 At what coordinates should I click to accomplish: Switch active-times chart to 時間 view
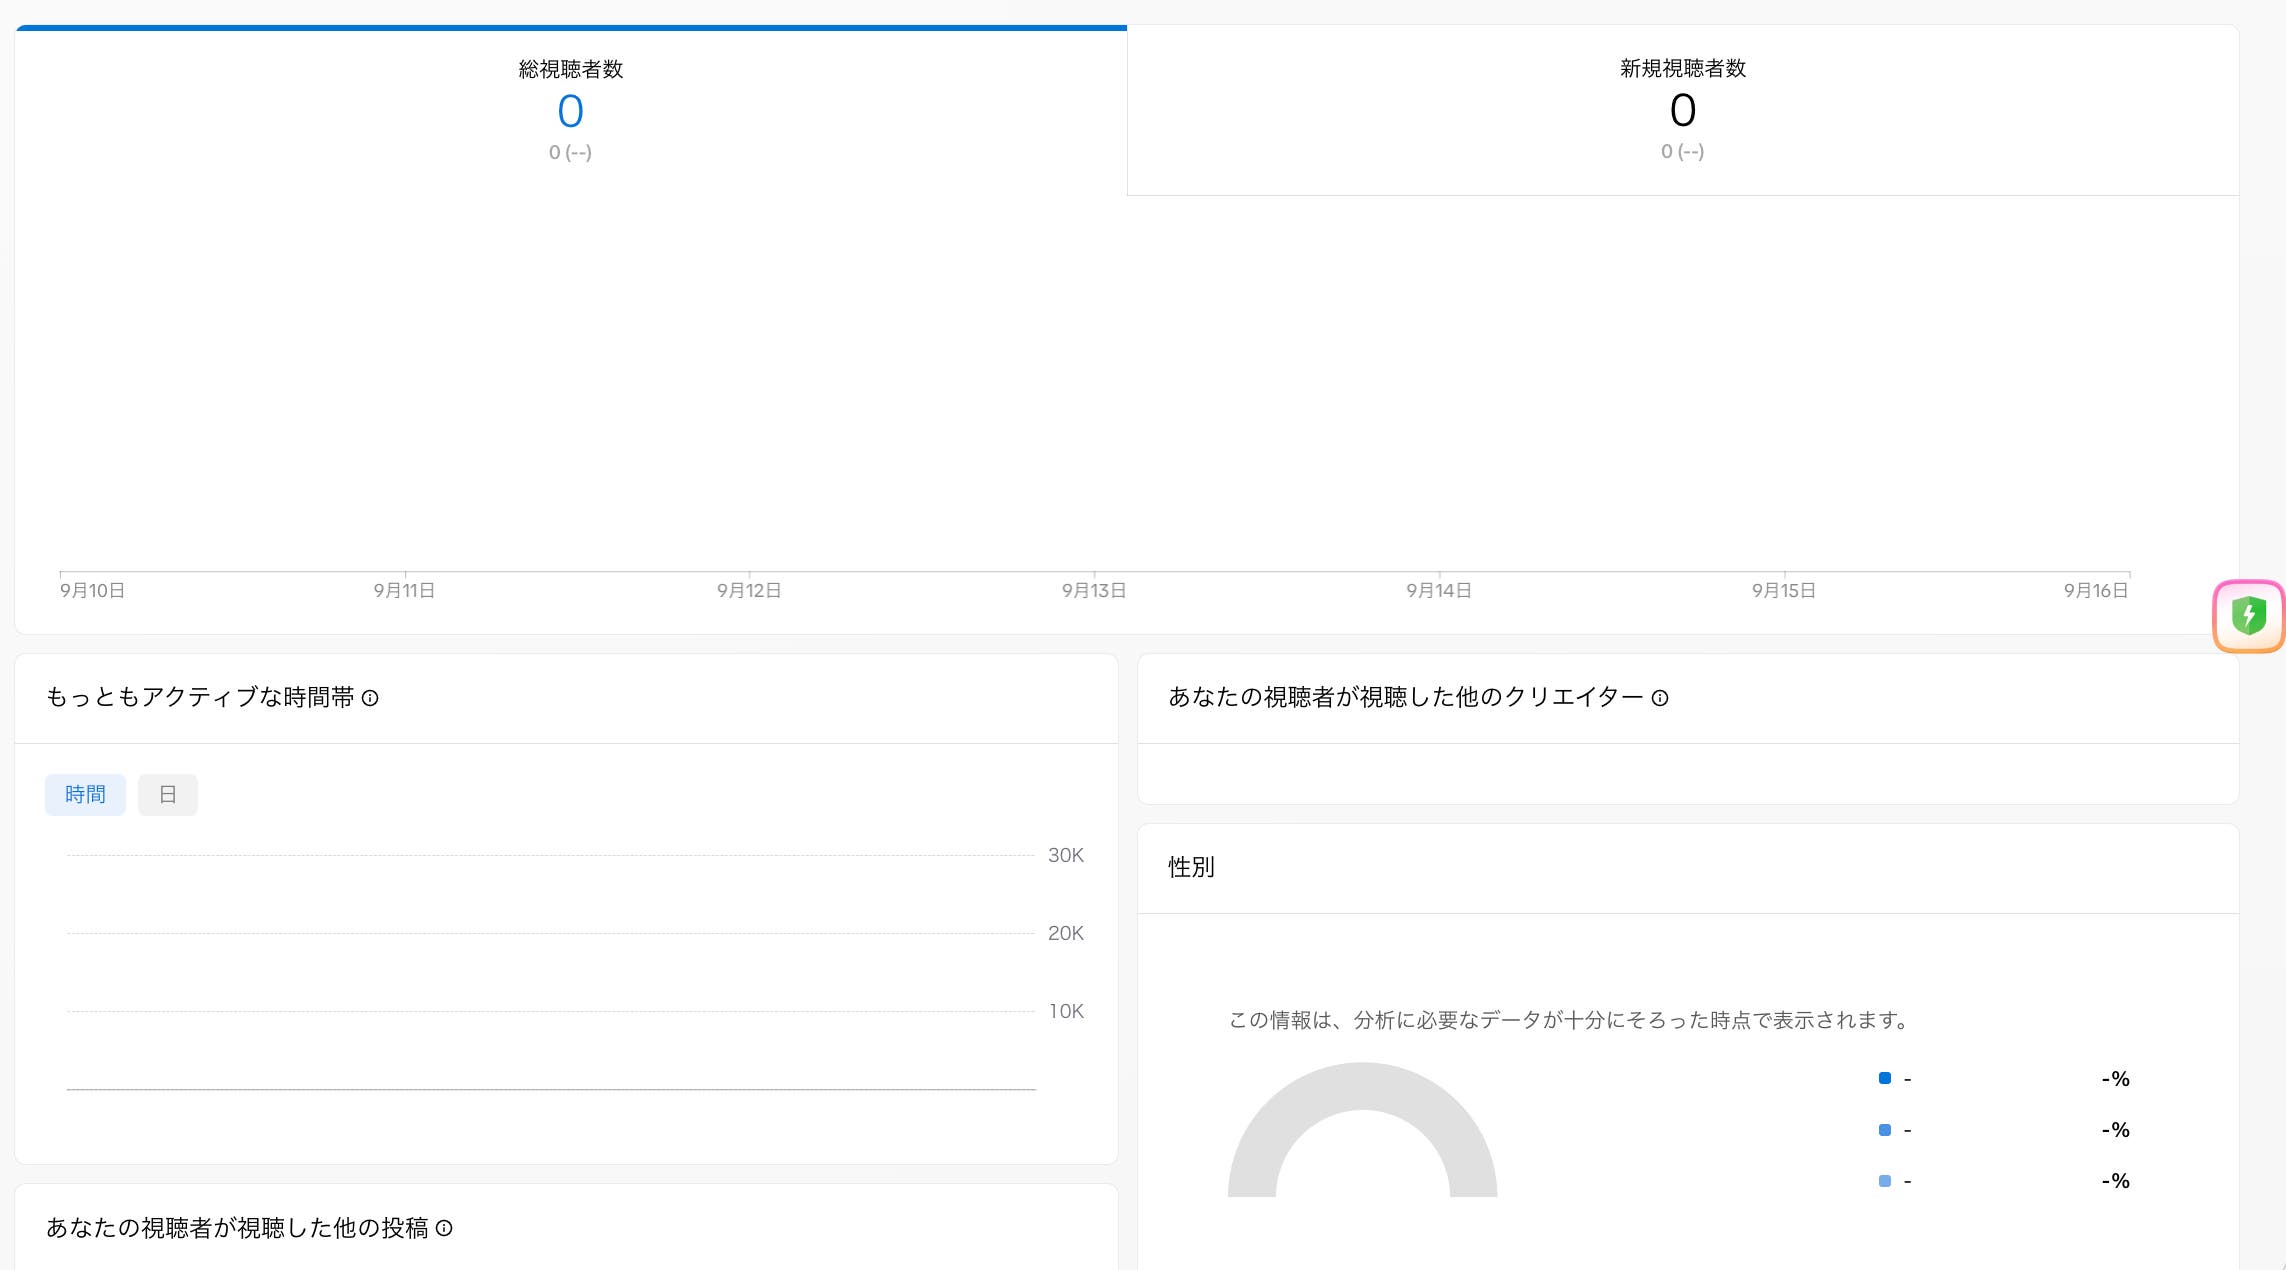[x=85, y=795]
